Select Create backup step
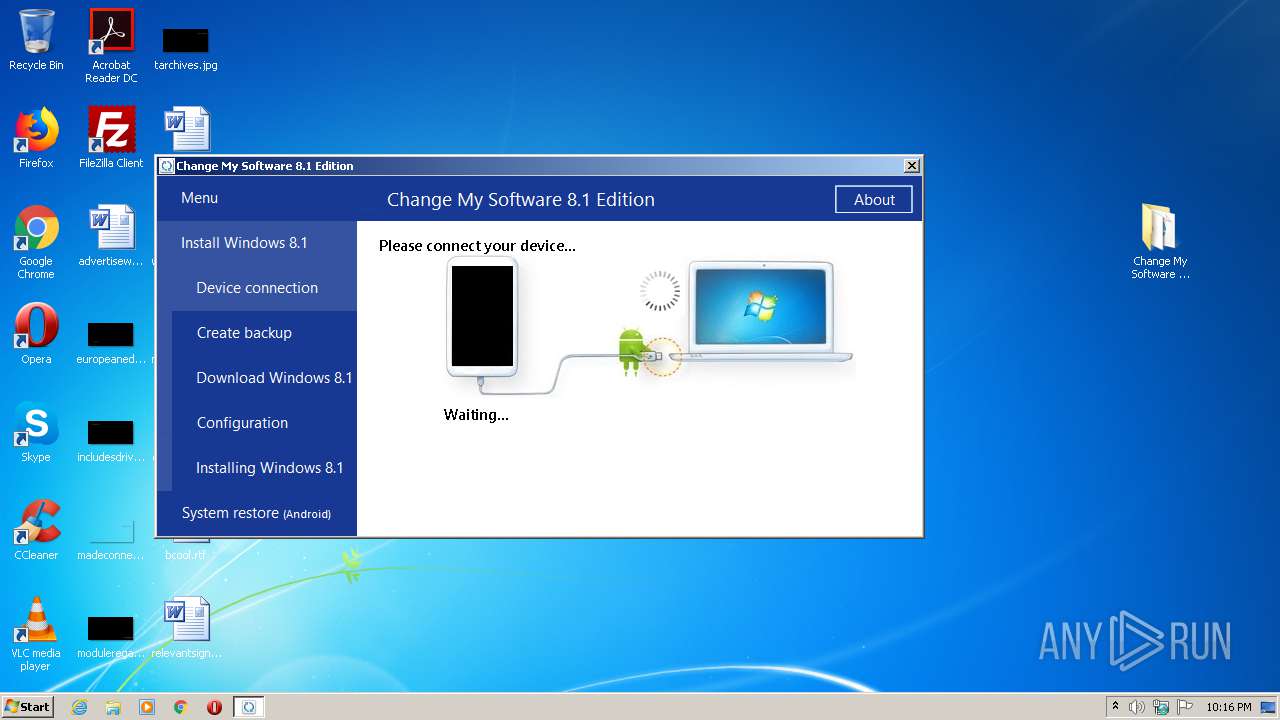This screenshot has height=720, width=1280. pyautogui.click(x=264, y=333)
